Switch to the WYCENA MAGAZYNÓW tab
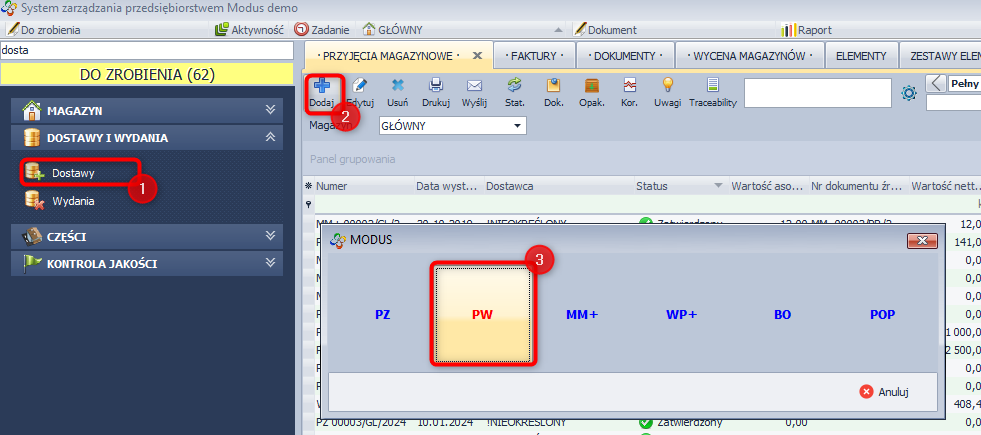981x435 pixels. 749,56
